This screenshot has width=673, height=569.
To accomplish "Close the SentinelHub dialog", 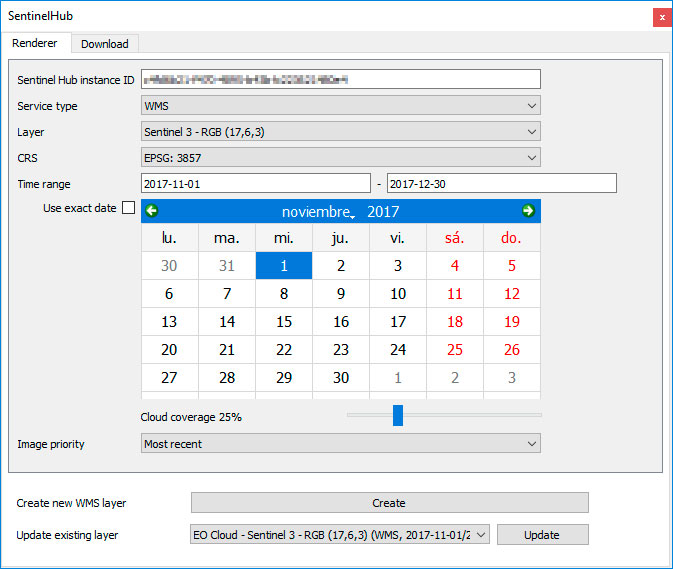I will (663, 18).
